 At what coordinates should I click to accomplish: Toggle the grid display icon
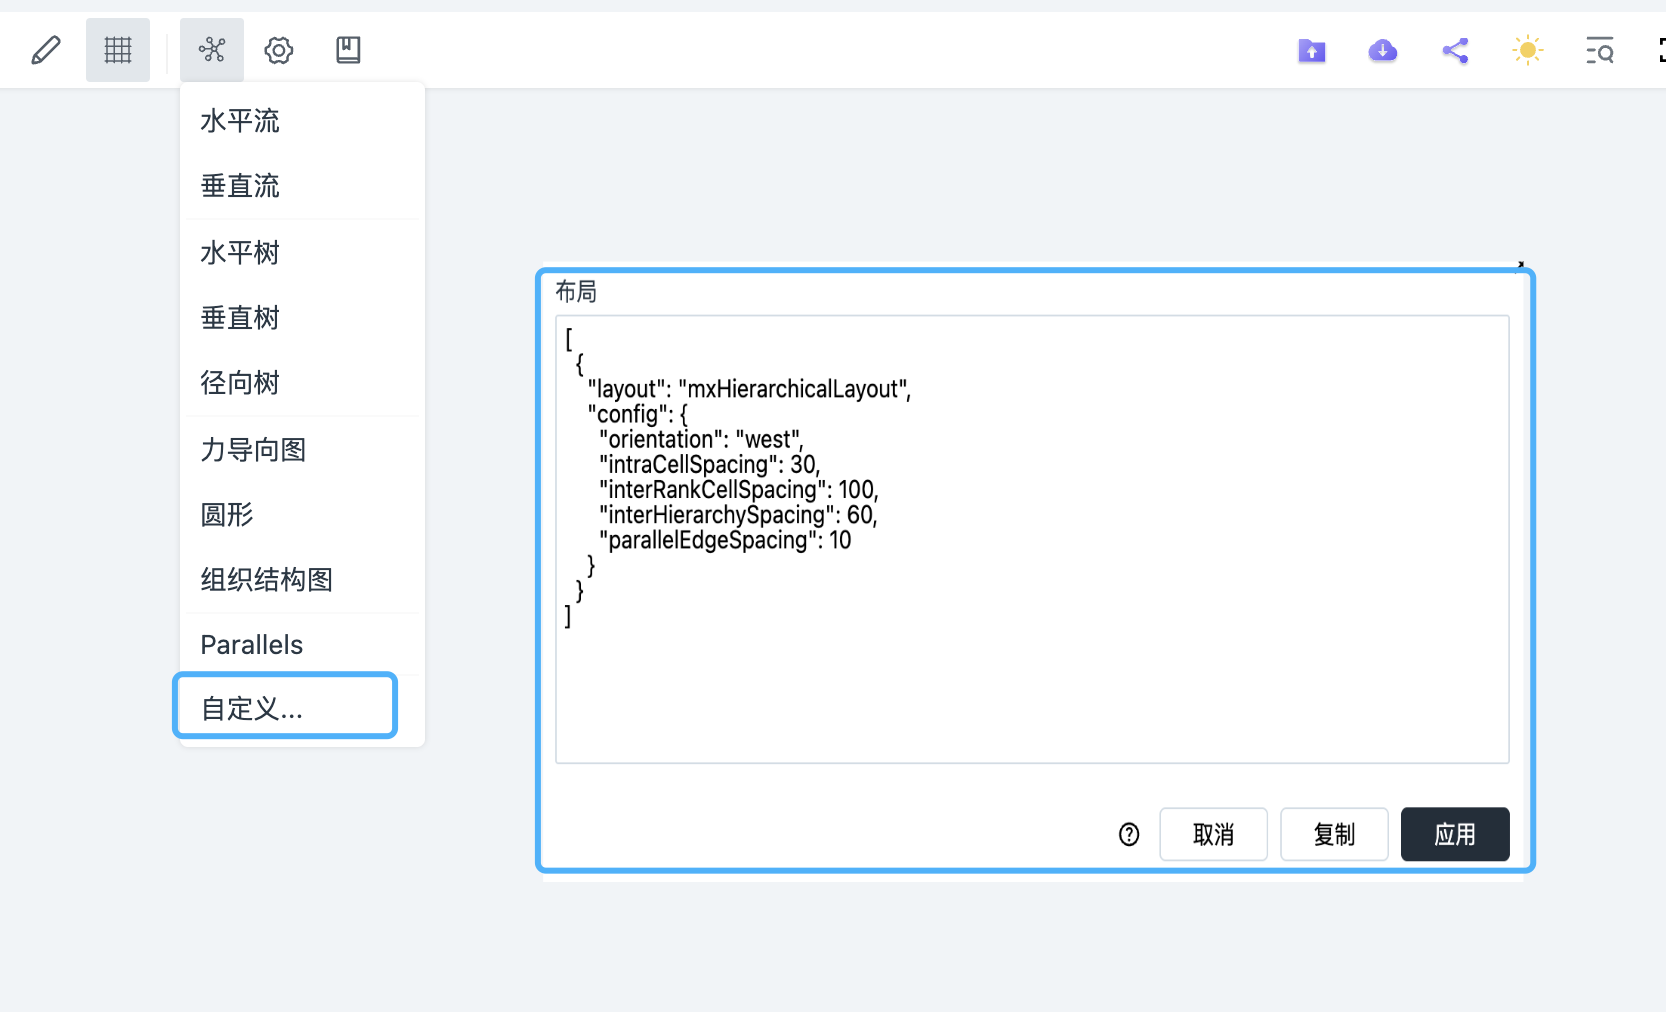coord(118,50)
